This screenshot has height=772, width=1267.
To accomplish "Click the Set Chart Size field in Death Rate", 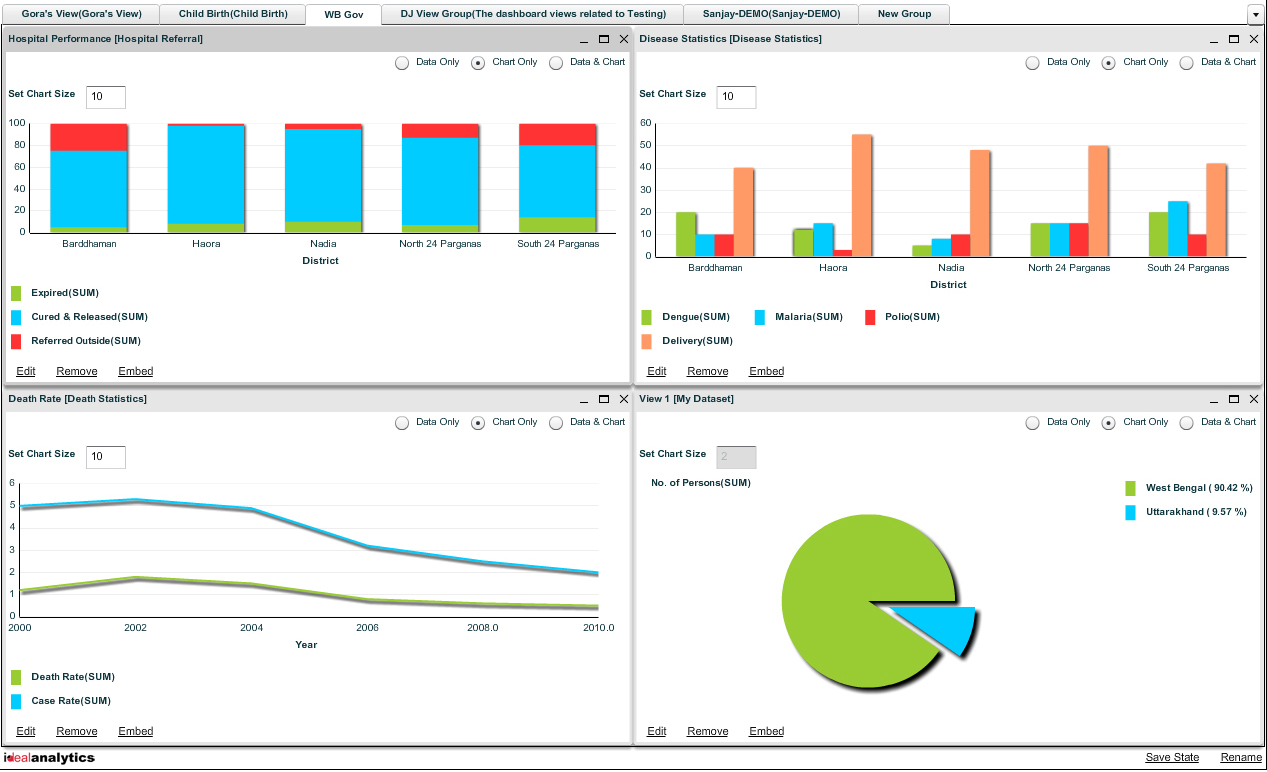I will pyautogui.click(x=105, y=457).
